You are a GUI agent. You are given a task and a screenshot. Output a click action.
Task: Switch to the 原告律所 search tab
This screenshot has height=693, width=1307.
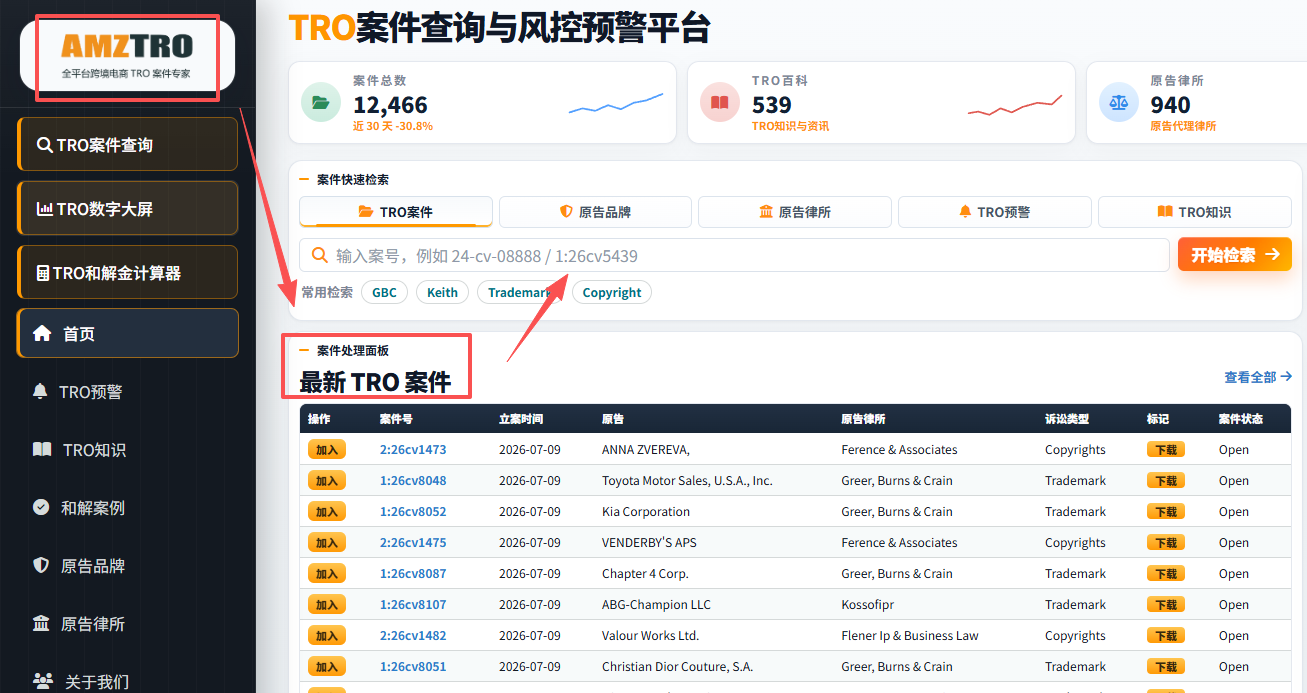(794, 212)
